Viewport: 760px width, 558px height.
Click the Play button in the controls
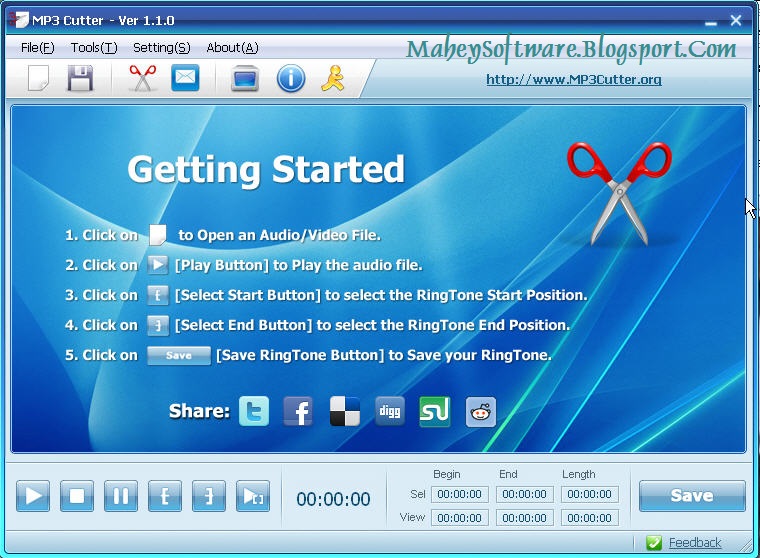(x=33, y=496)
